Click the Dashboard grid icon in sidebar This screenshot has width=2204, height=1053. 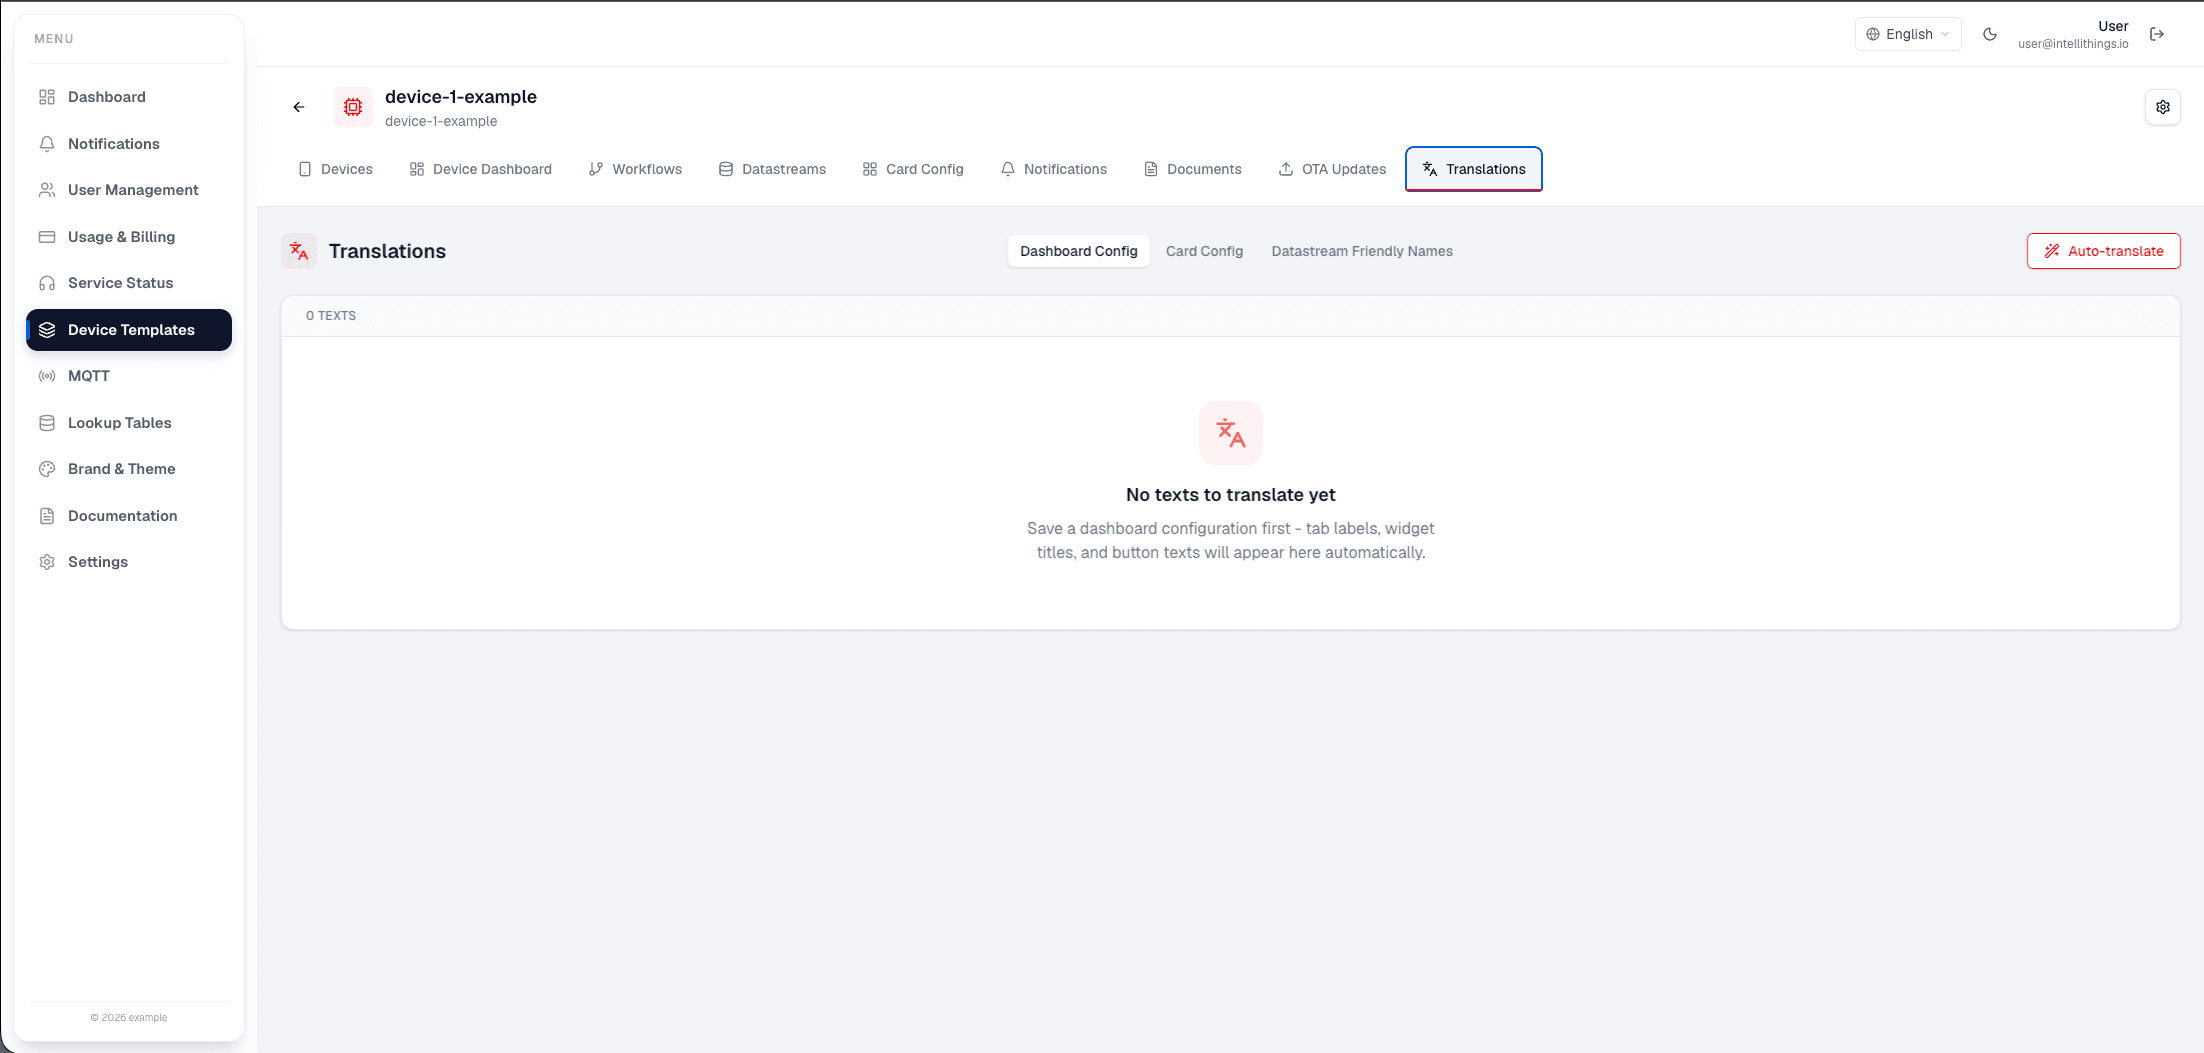pyautogui.click(x=47, y=97)
